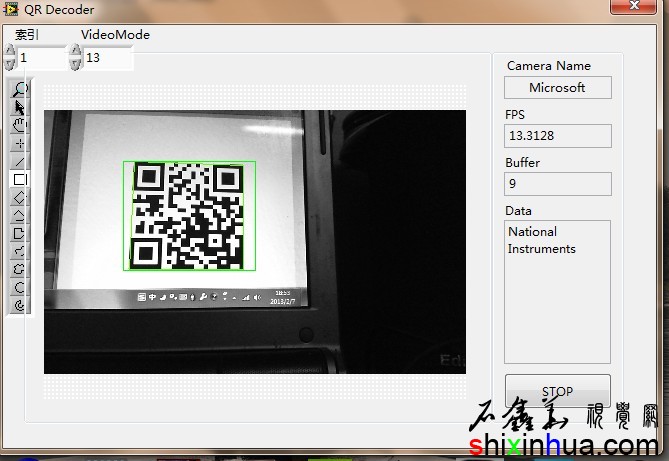Click the Buffer label
This screenshot has height=461, width=669.
click(x=522, y=162)
